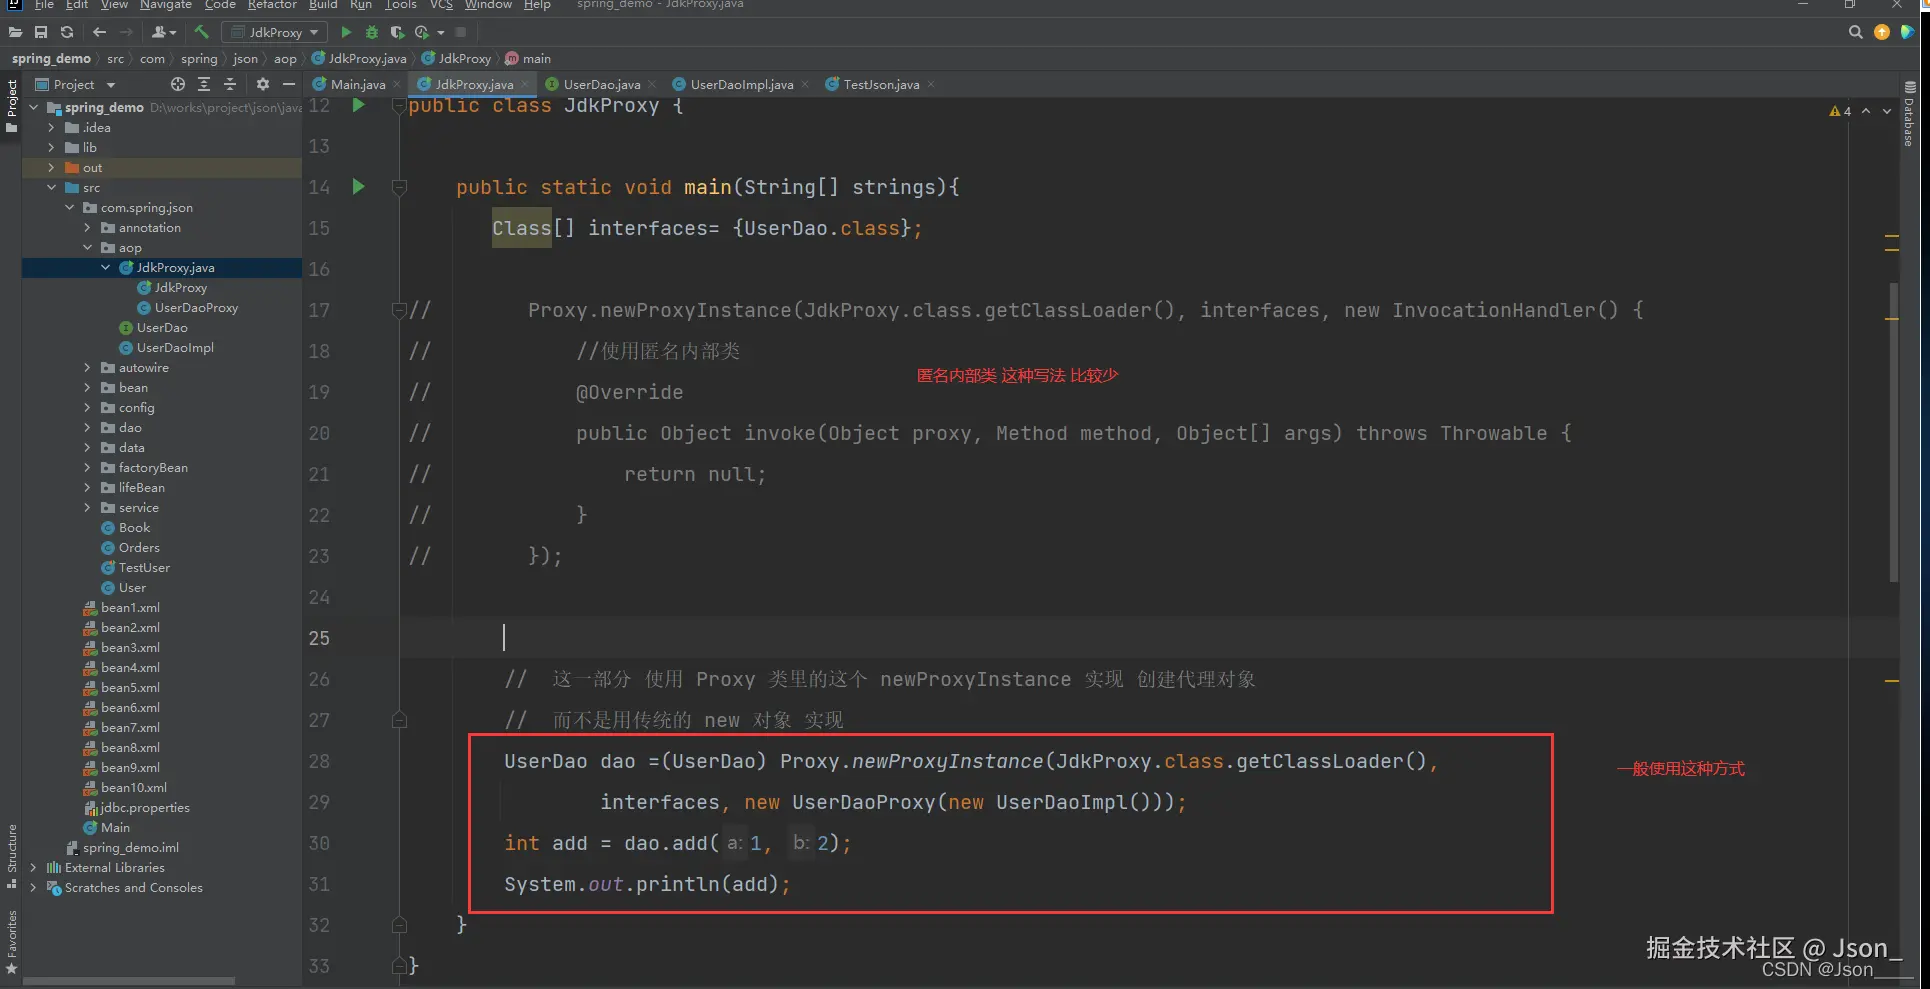
Task: Select UserDaoProxy class in project tree
Action: (x=196, y=307)
